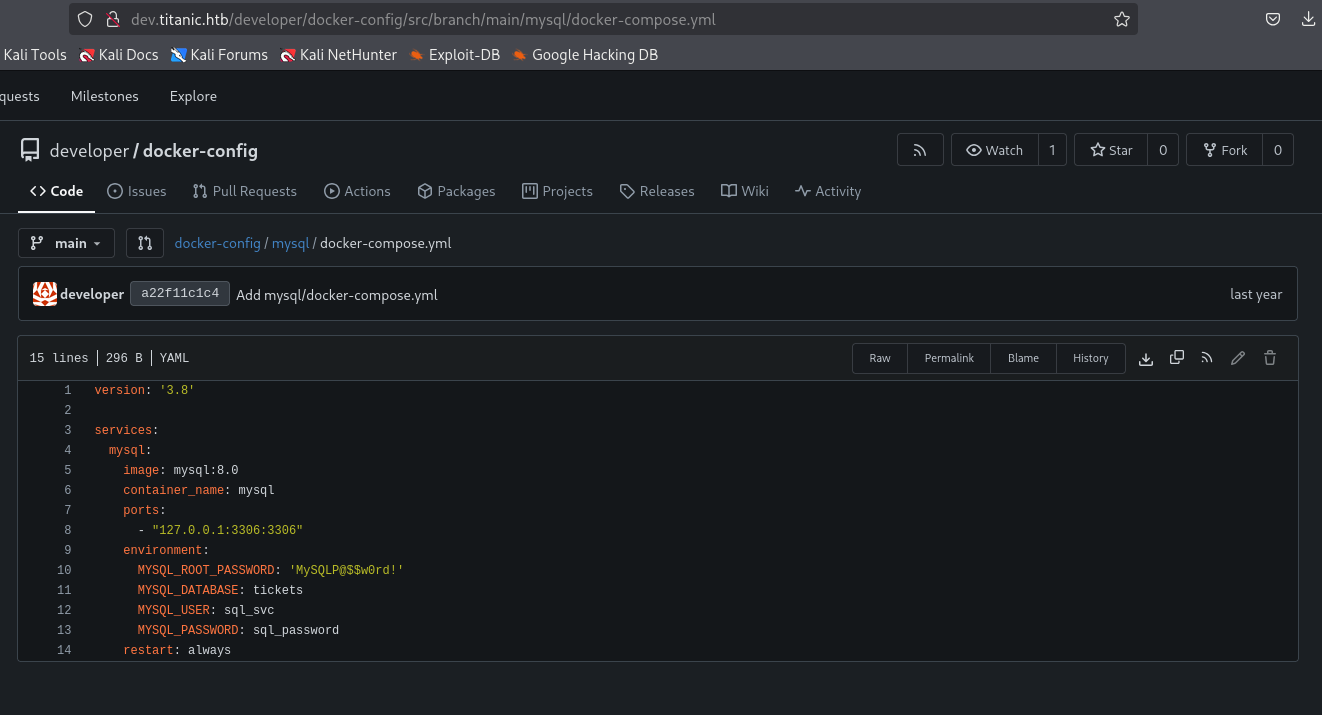Click the Fork button
This screenshot has width=1322, height=715.
[1225, 150]
